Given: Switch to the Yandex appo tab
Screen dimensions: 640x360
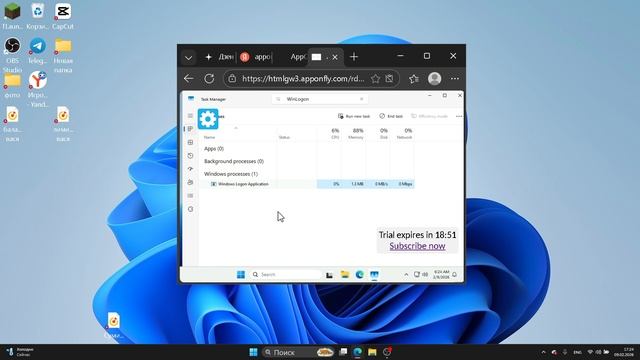Looking at the screenshot, I should pos(255,57).
